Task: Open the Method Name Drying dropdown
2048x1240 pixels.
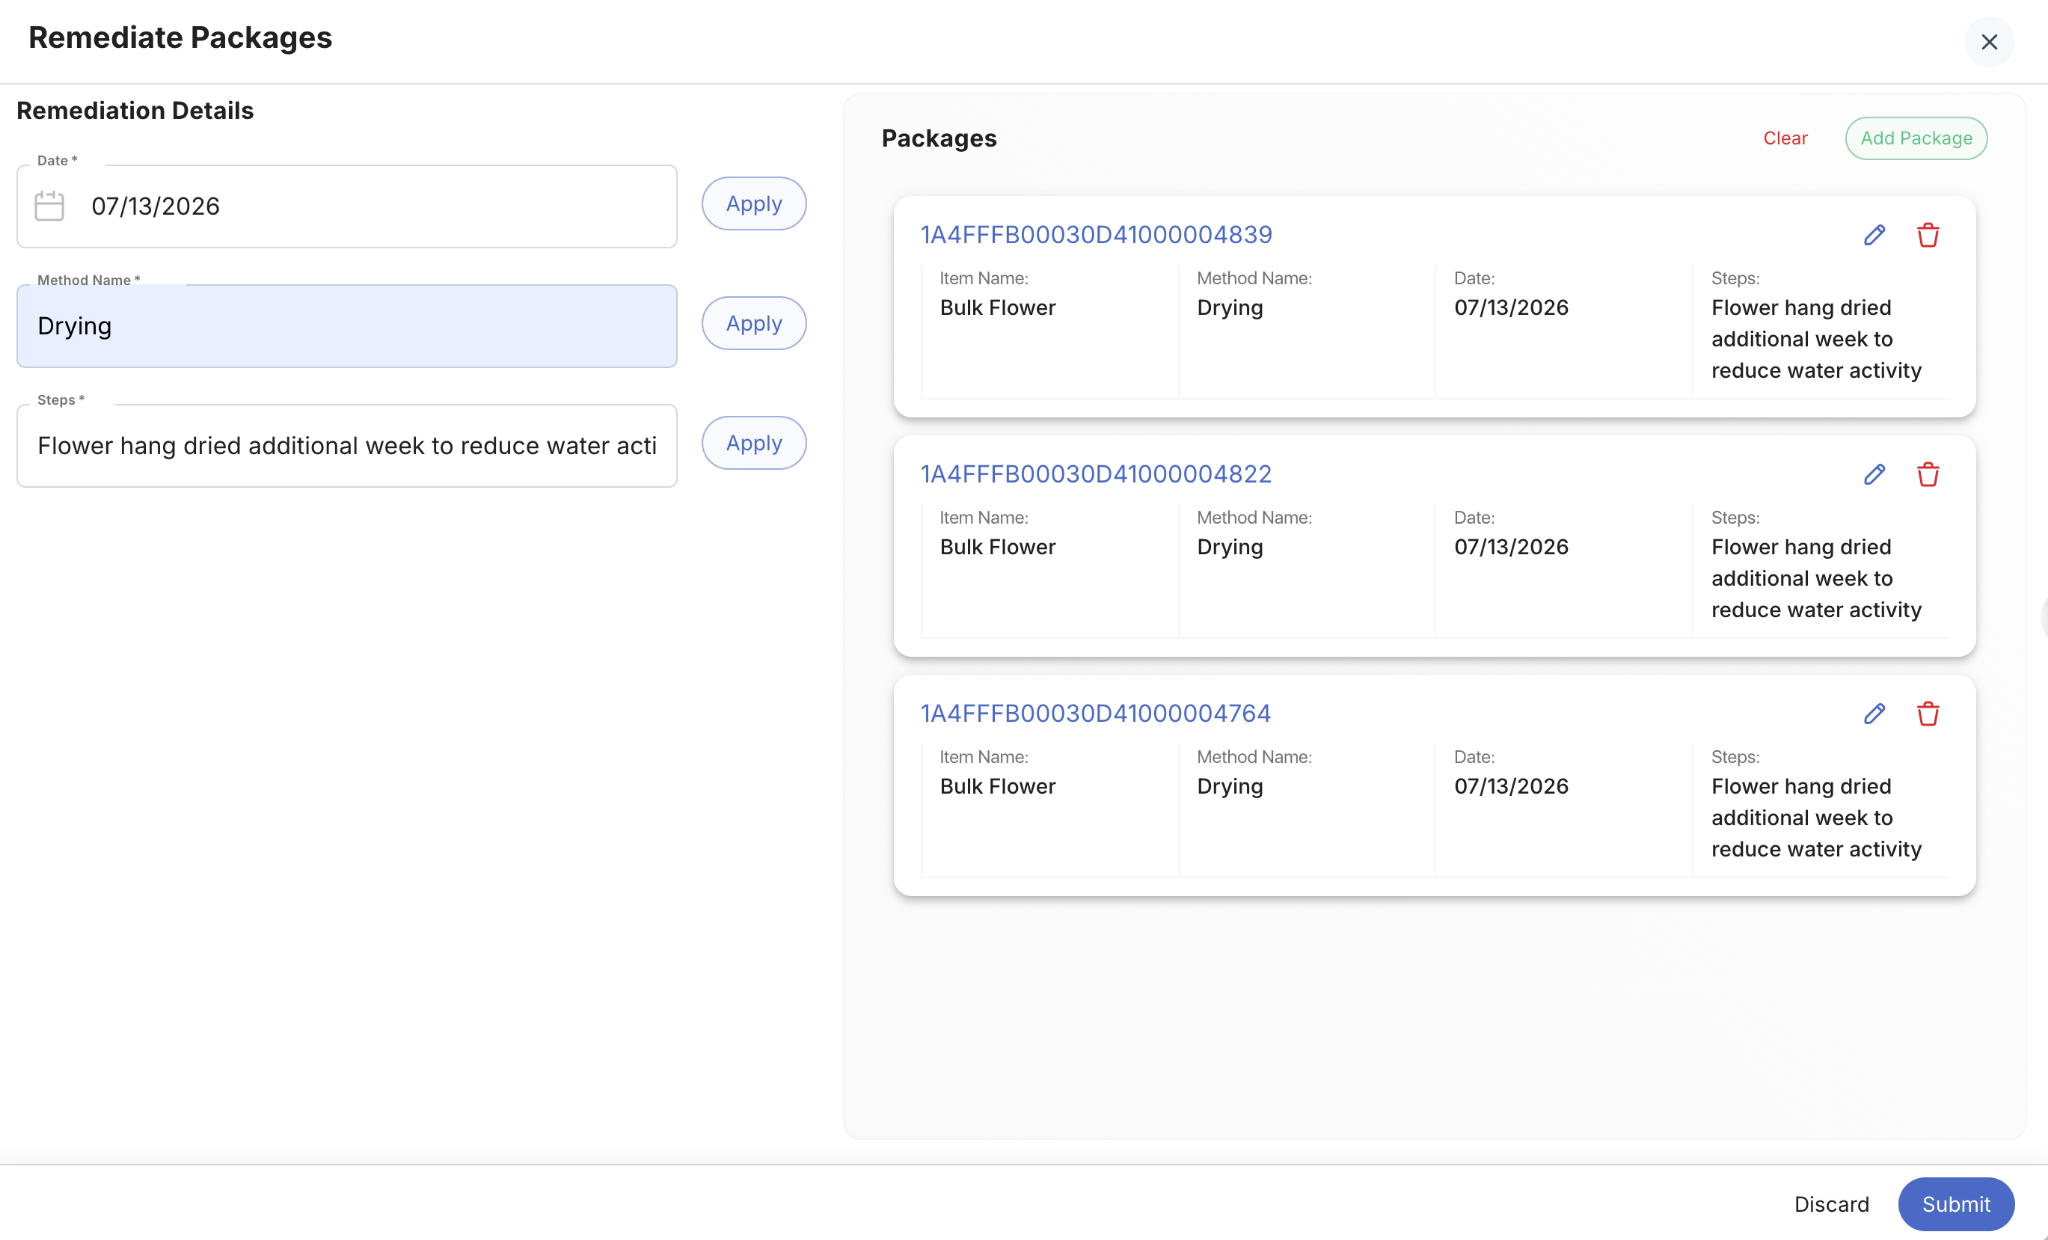Action: coord(347,326)
